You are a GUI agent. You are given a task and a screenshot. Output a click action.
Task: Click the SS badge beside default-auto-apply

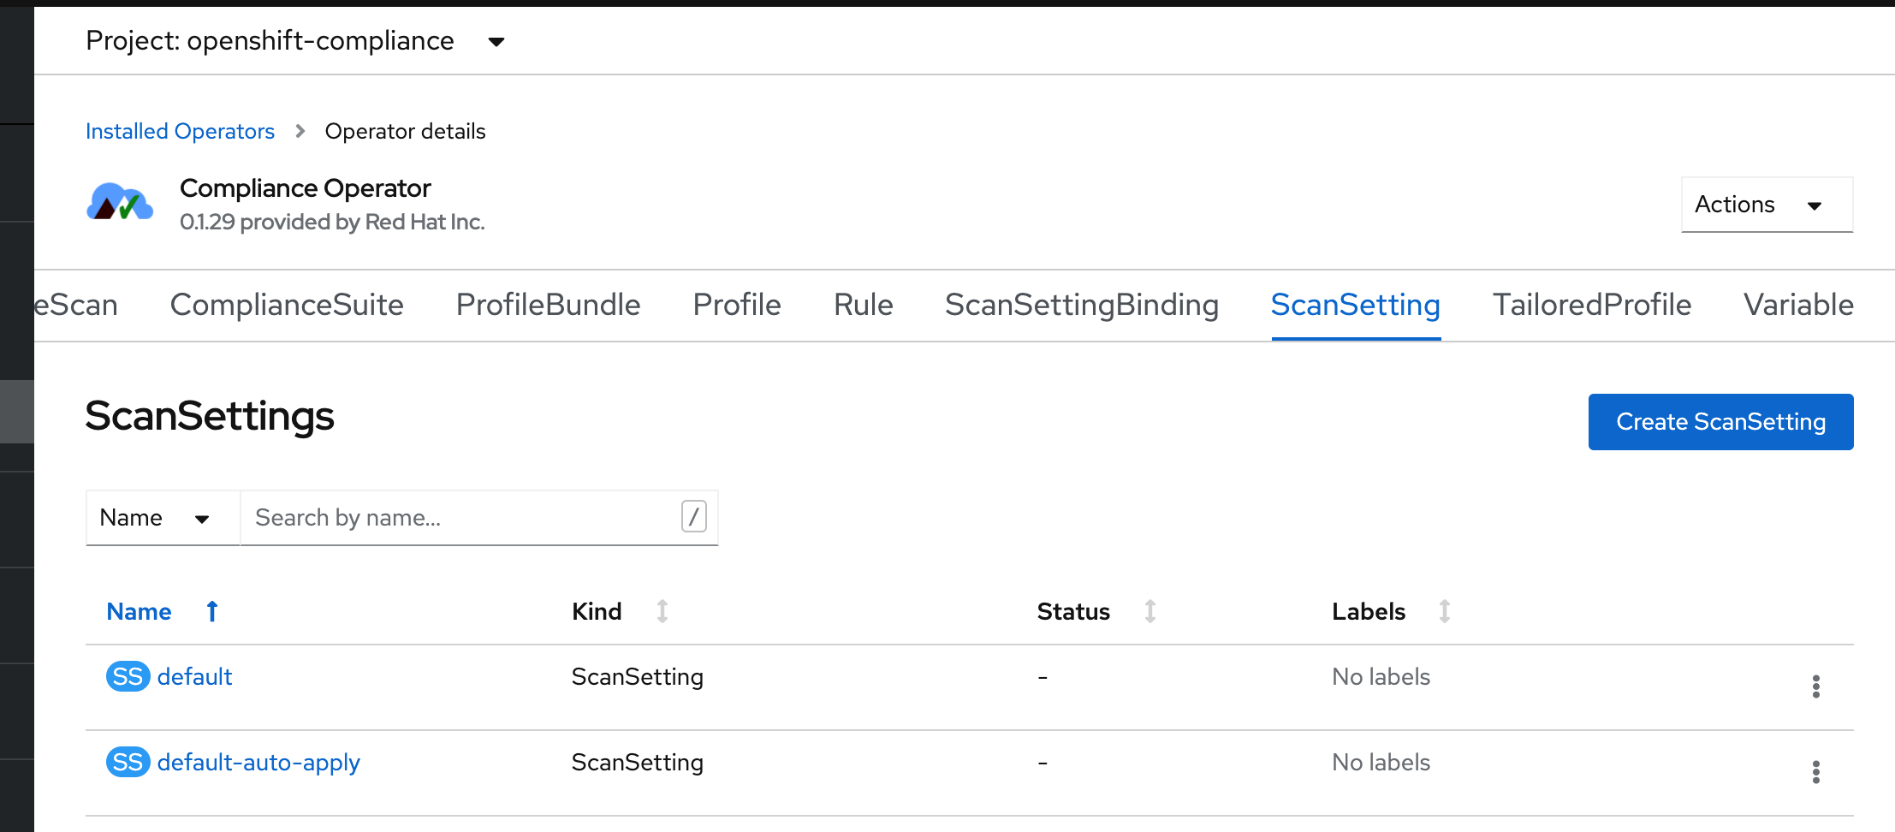tap(127, 763)
